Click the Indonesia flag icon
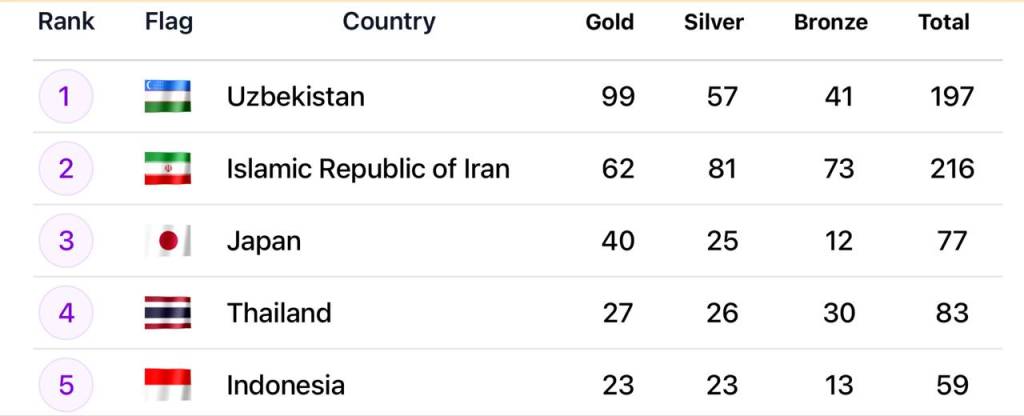Screen dimensions: 1024x416 pyautogui.click(x=167, y=384)
